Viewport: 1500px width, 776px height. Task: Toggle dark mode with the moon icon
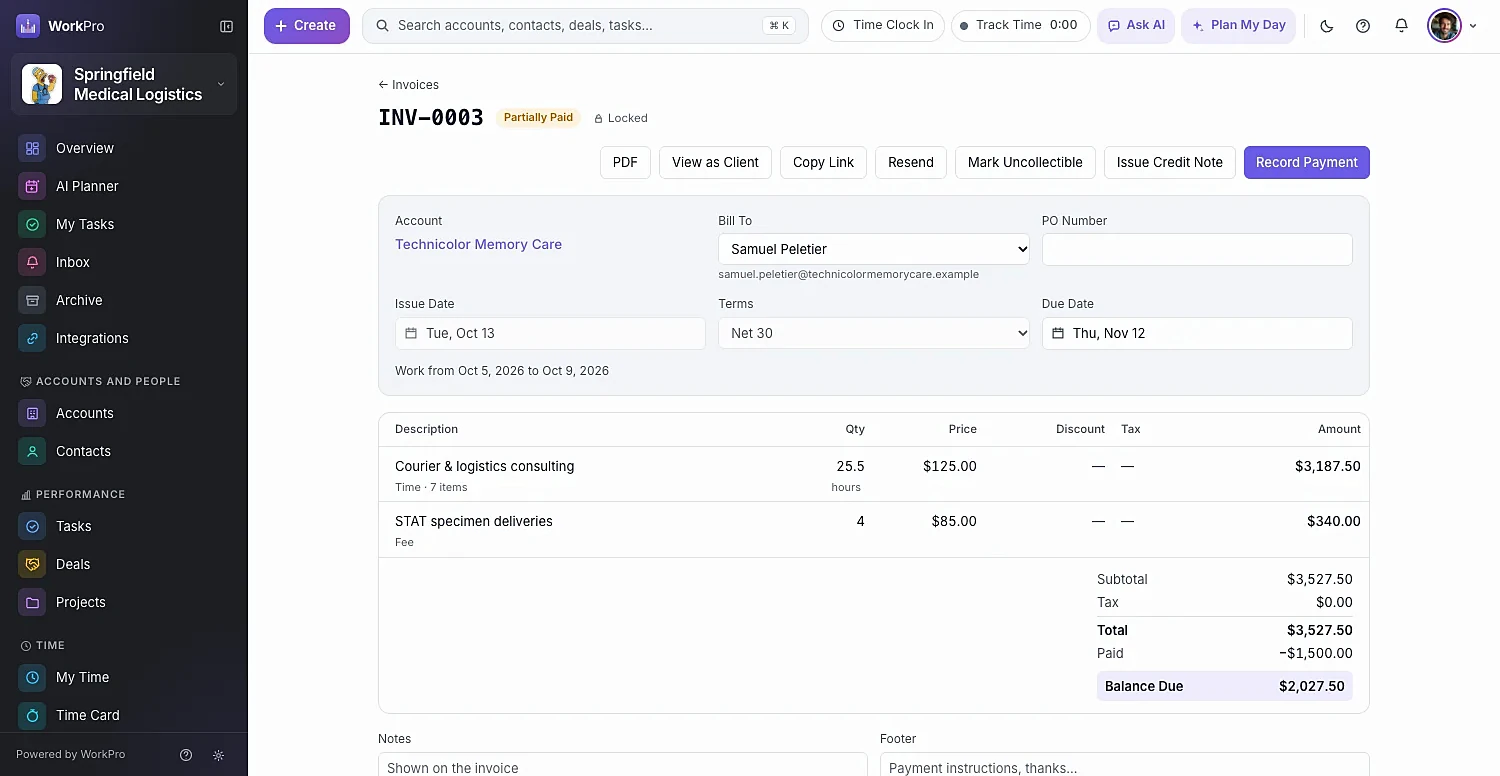1327,26
